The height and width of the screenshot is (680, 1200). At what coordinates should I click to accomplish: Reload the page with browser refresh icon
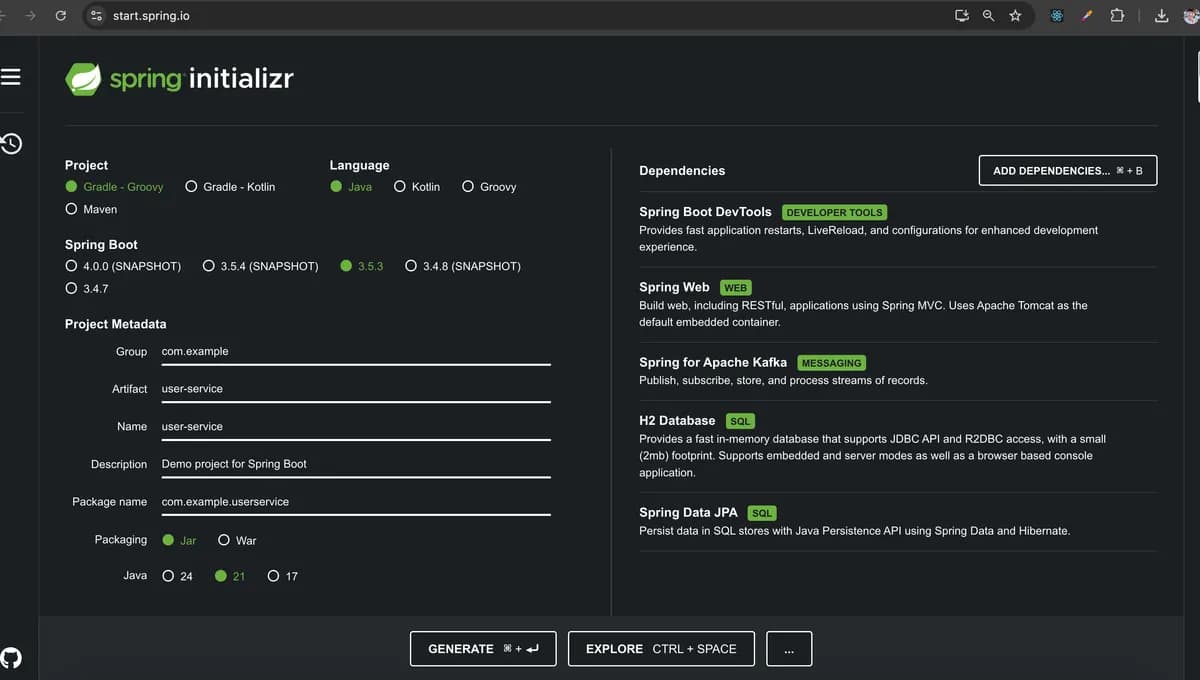click(x=61, y=16)
